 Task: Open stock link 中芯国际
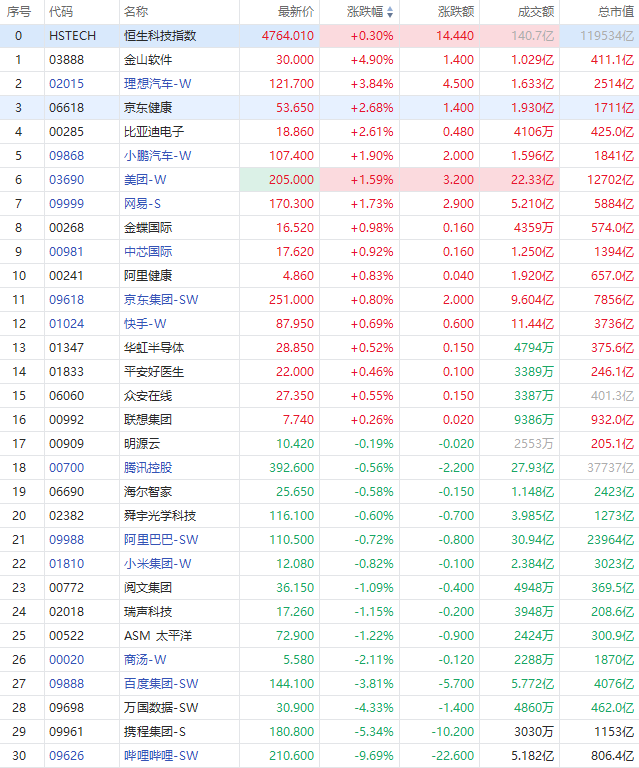pos(148,252)
